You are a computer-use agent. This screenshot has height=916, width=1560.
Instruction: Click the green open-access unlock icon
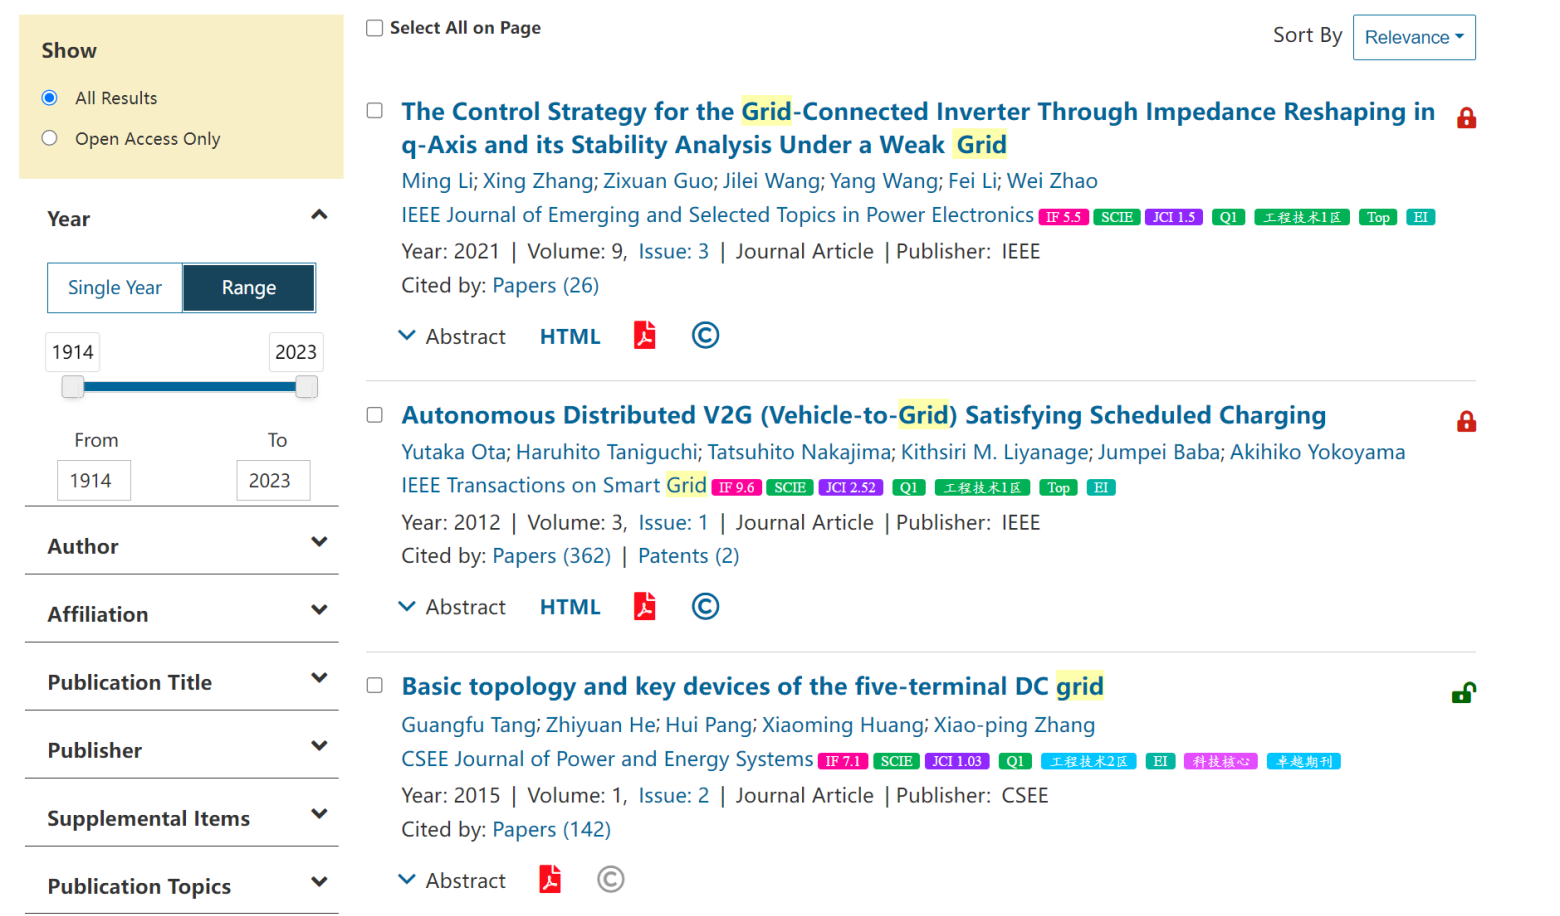click(1464, 693)
